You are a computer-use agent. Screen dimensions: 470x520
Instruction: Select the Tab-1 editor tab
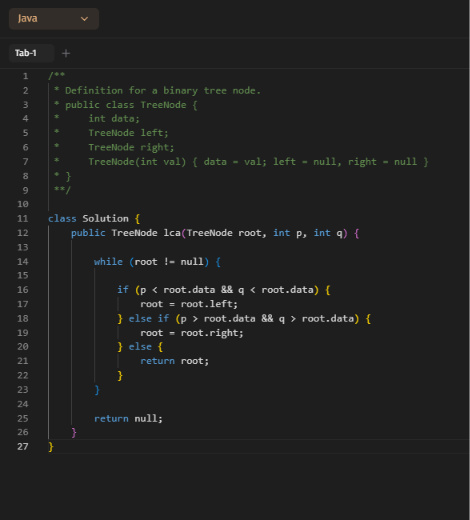[x=31, y=53]
